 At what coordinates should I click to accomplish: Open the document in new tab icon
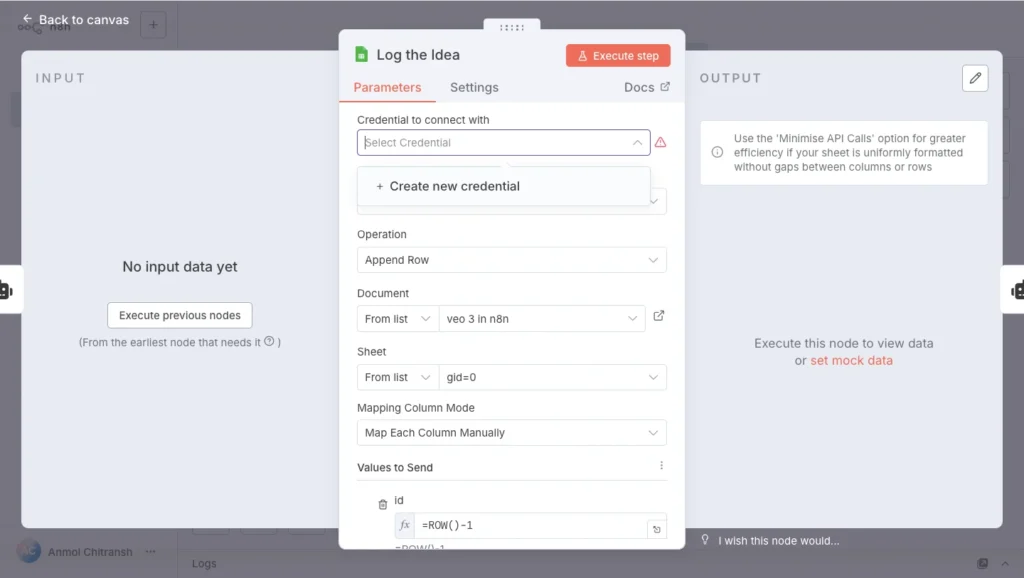(659, 316)
